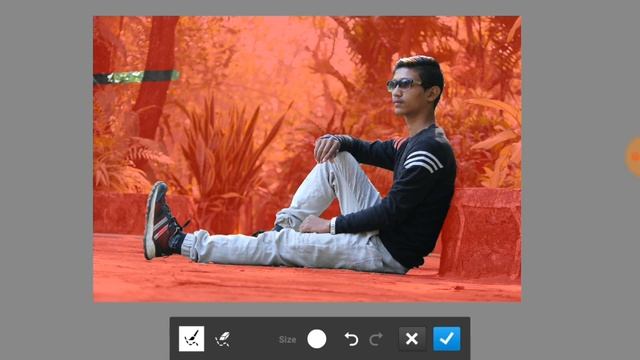This screenshot has height=360, width=640.
Task: Undo the last brush stroke
Action: click(x=351, y=339)
